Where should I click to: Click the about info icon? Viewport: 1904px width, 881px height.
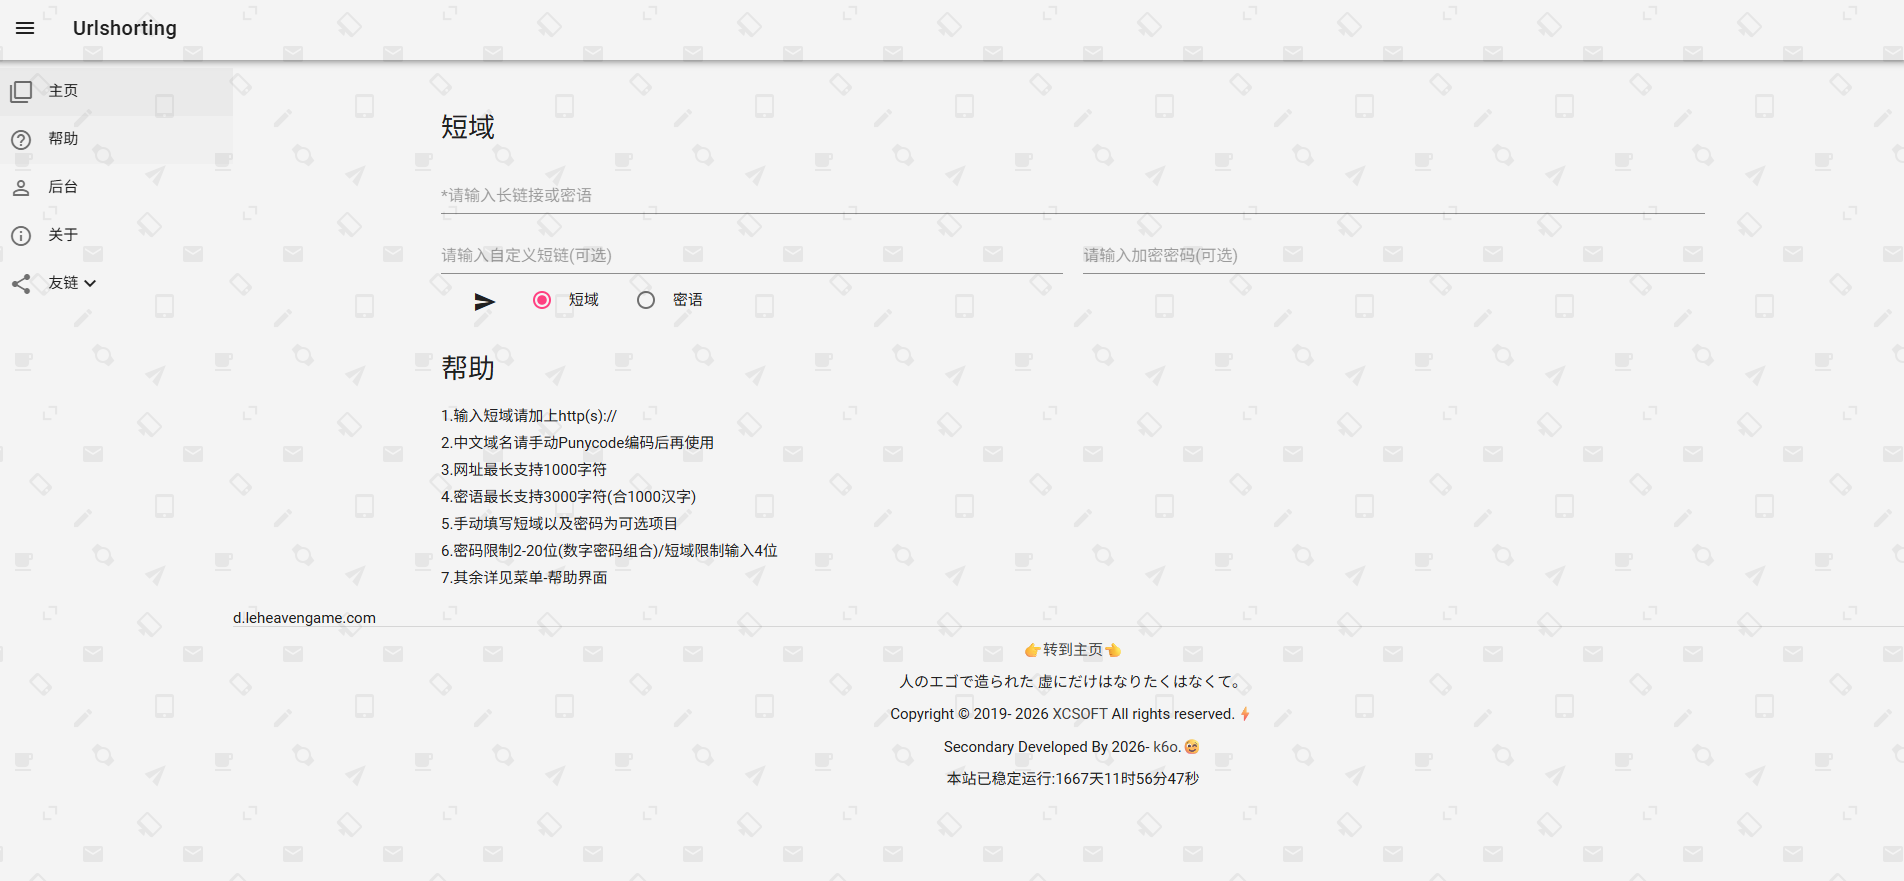point(21,236)
